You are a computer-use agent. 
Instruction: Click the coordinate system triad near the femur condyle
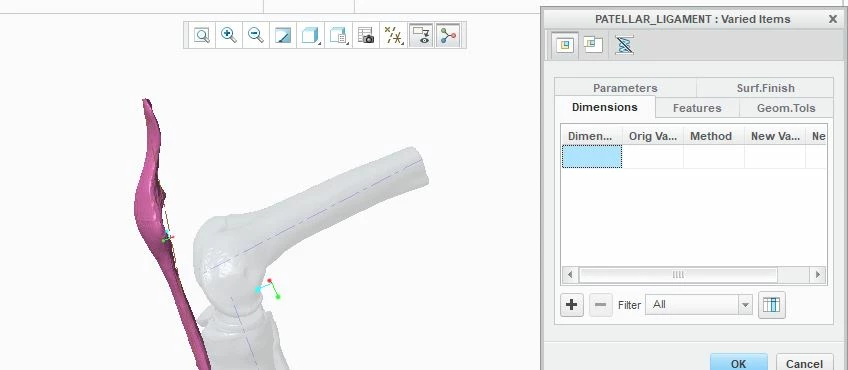coord(268,288)
